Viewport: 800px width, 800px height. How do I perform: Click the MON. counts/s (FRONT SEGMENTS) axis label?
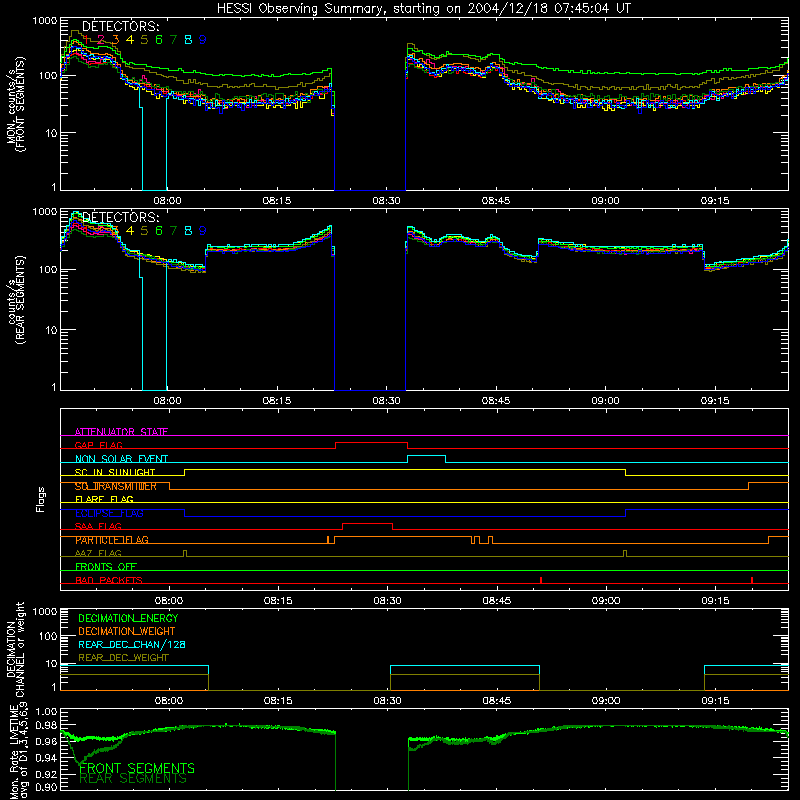coord(15,104)
